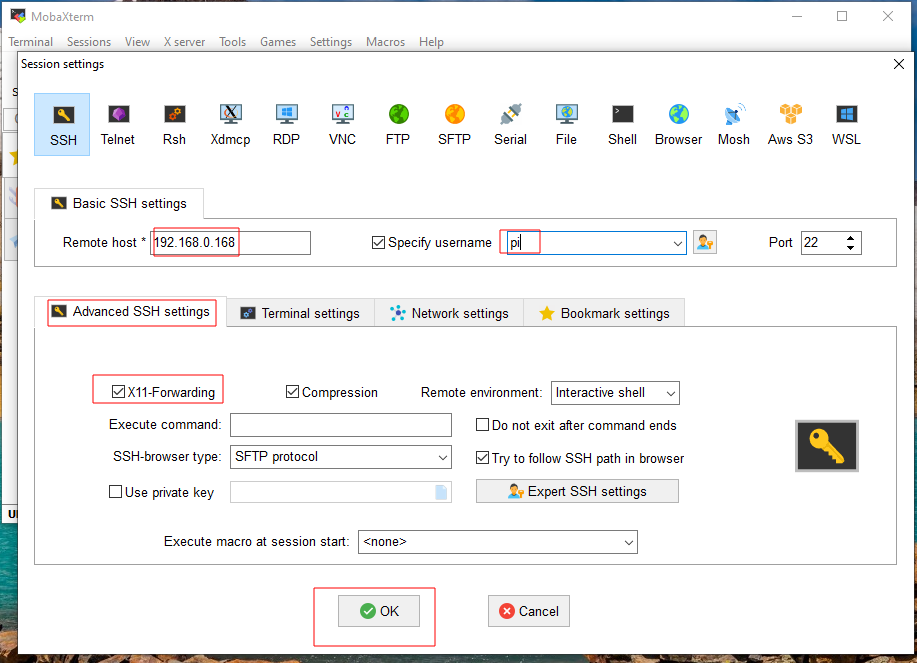This screenshot has width=917, height=663.
Task: Select the Mosh session type
Action: click(734, 125)
